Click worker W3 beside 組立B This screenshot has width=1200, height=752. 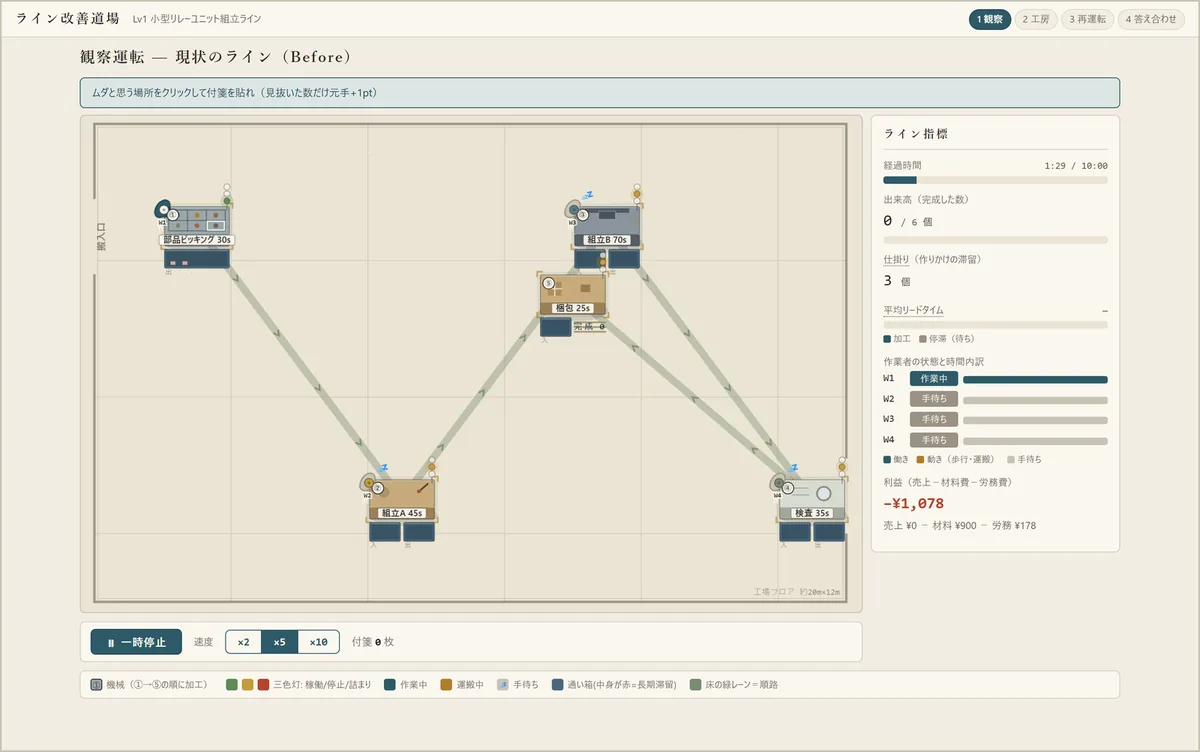pyautogui.click(x=573, y=210)
